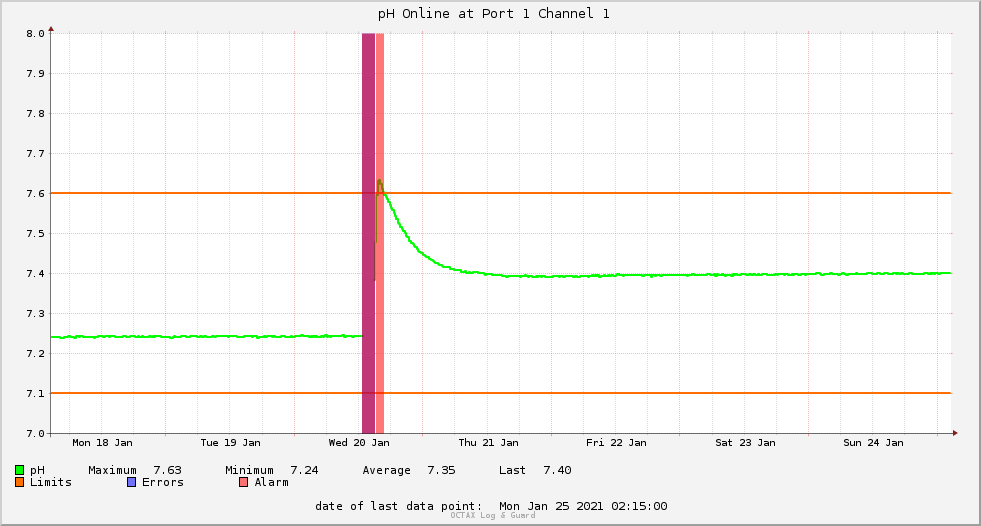Screen dimensions: 981x526
Task: Click the 7.9 y-axis label
Action: point(35,74)
